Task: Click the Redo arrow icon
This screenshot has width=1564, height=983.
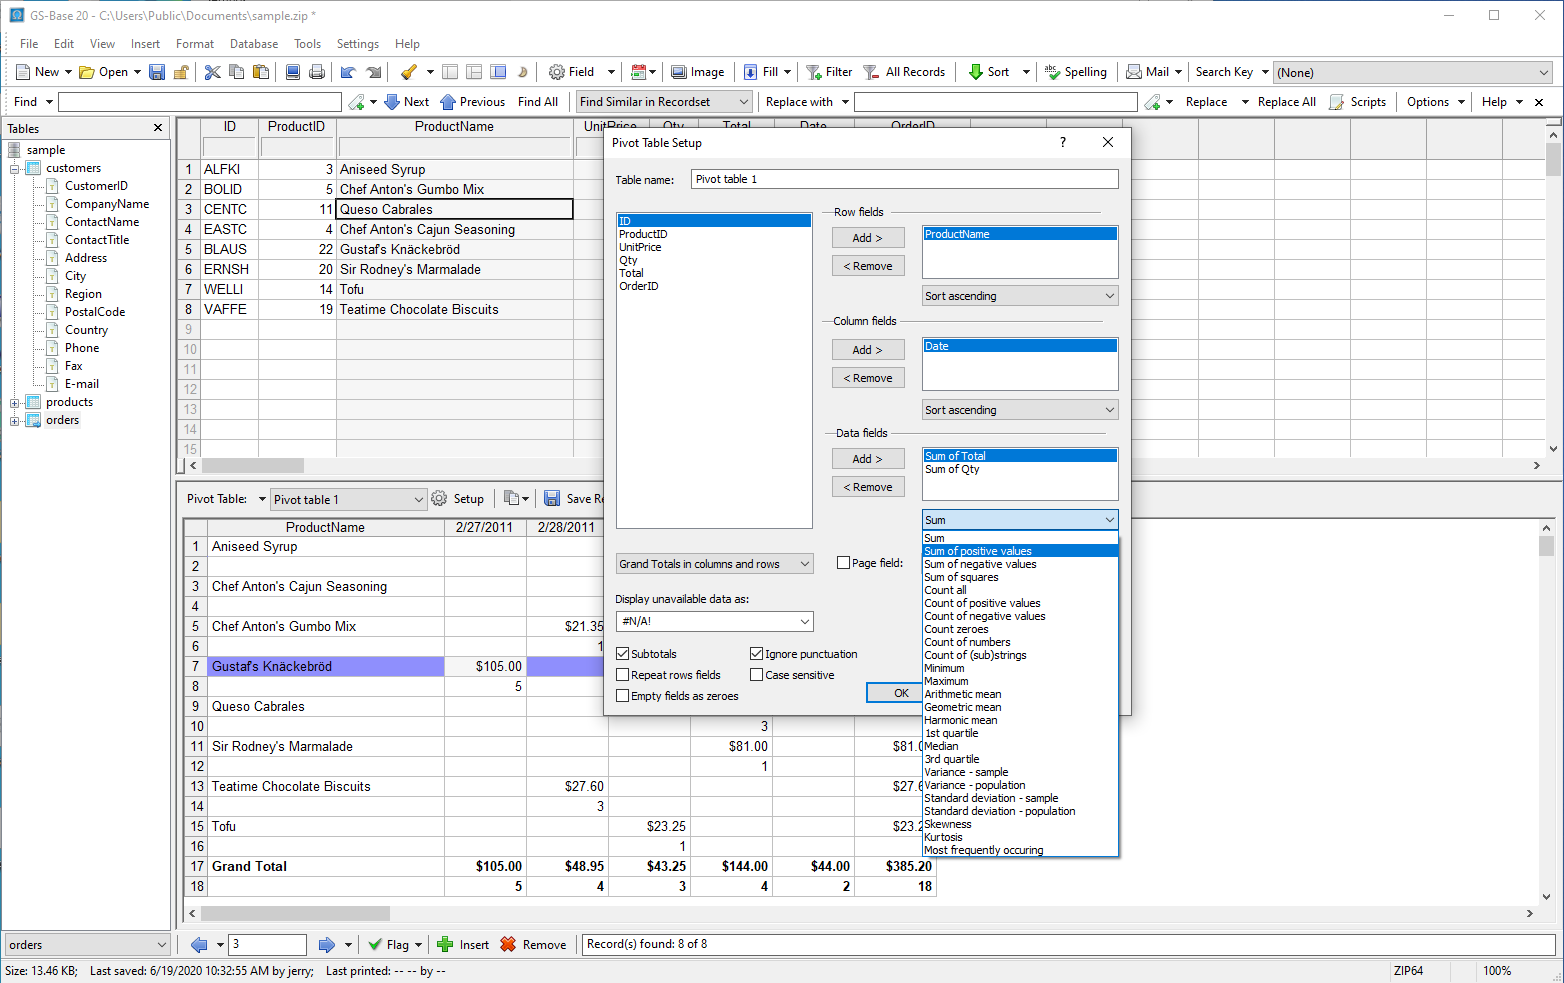Action: (373, 72)
